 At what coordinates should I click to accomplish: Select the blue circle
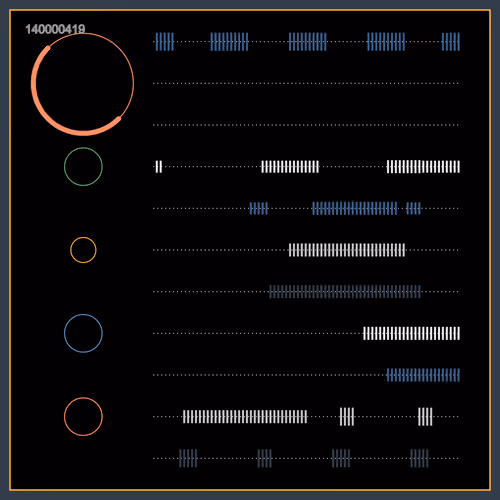(83, 333)
